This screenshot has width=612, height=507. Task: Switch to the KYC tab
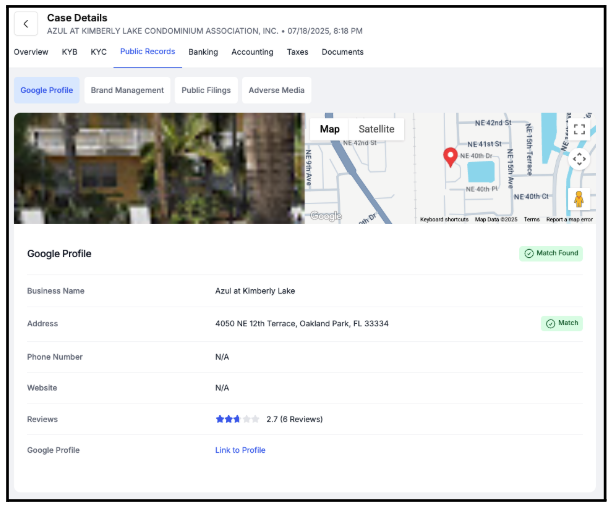(98, 52)
